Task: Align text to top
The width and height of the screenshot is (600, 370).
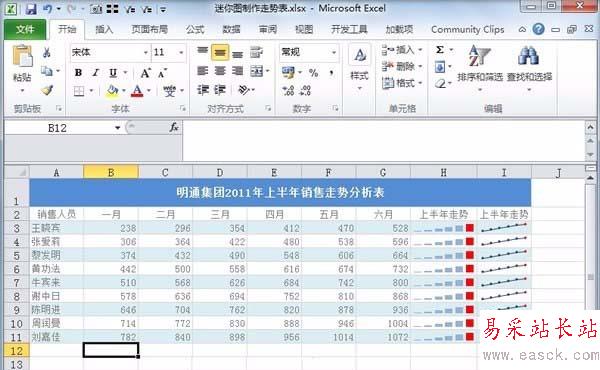Action: (202, 52)
